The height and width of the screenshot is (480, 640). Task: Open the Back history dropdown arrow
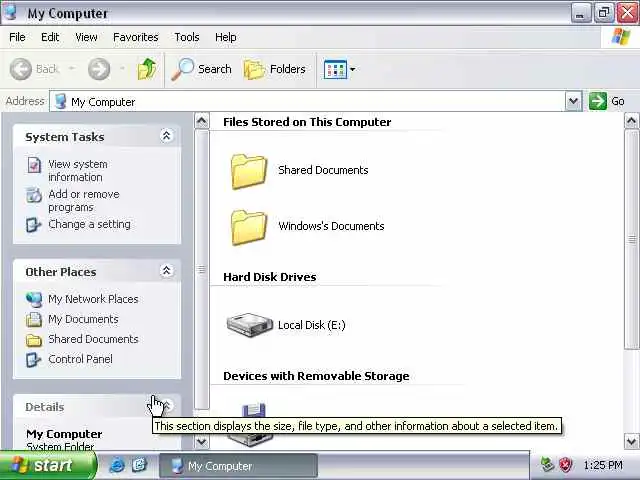pos(71,69)
